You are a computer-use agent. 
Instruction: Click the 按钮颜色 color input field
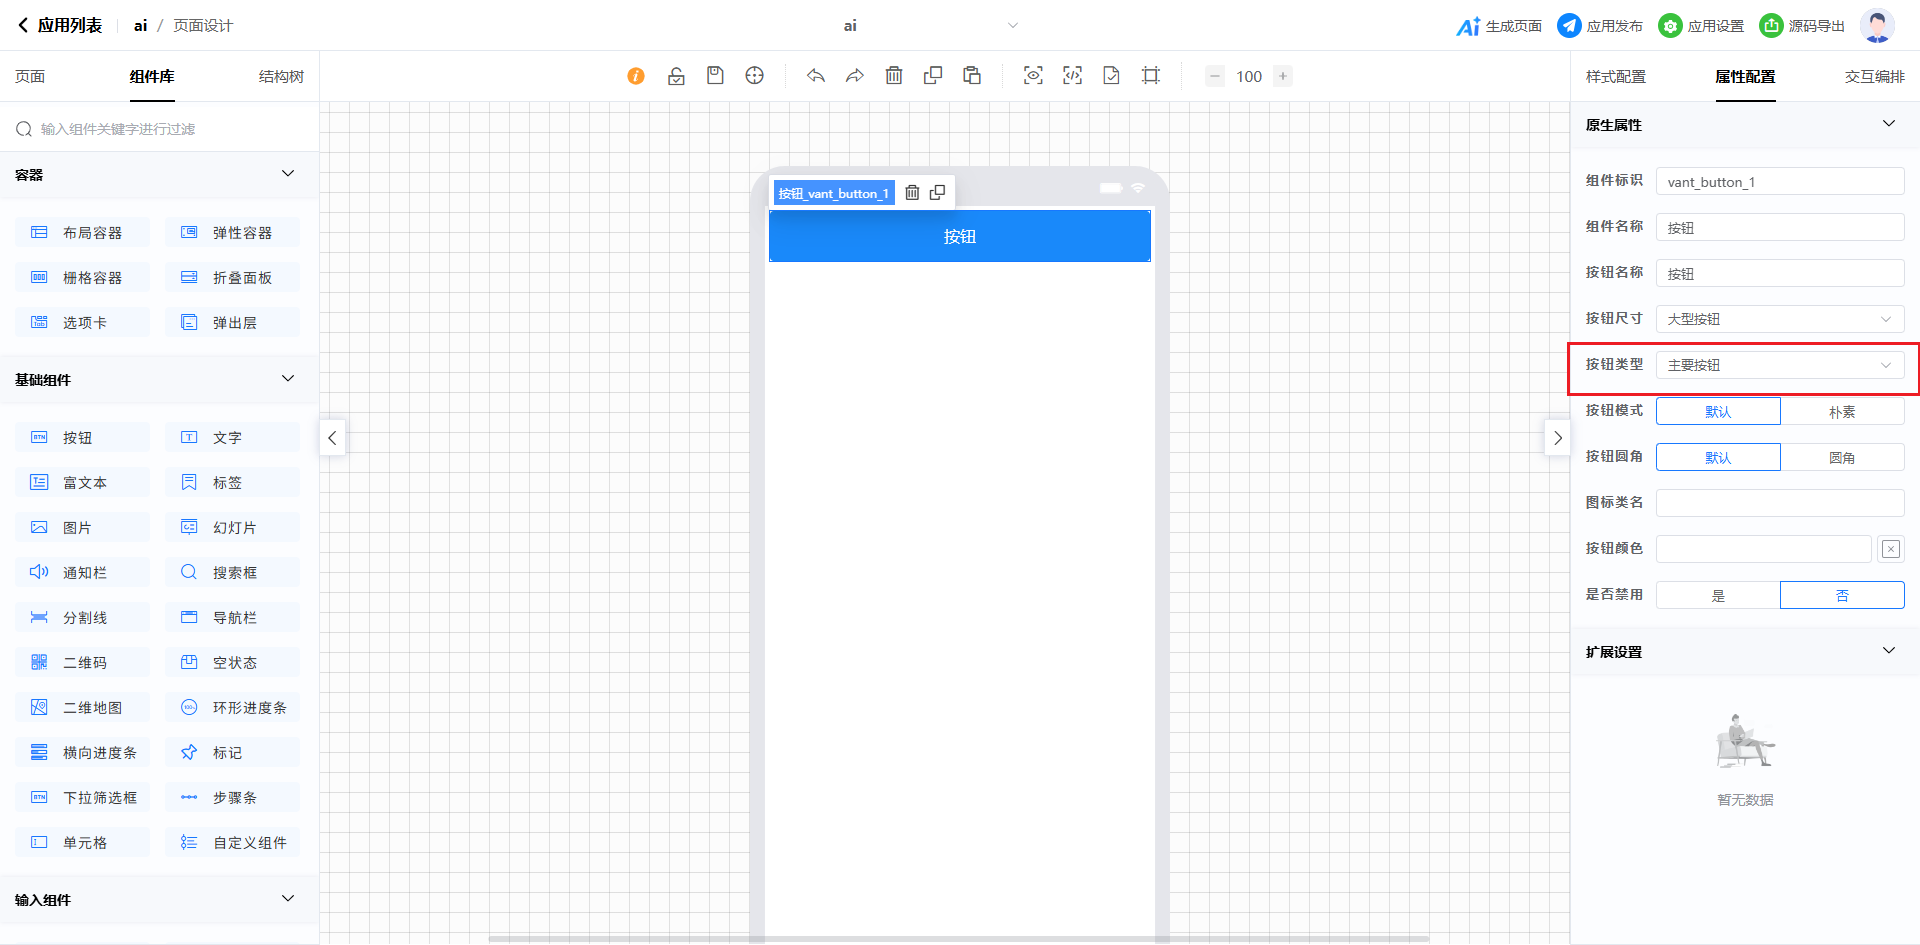(1763, 549)
